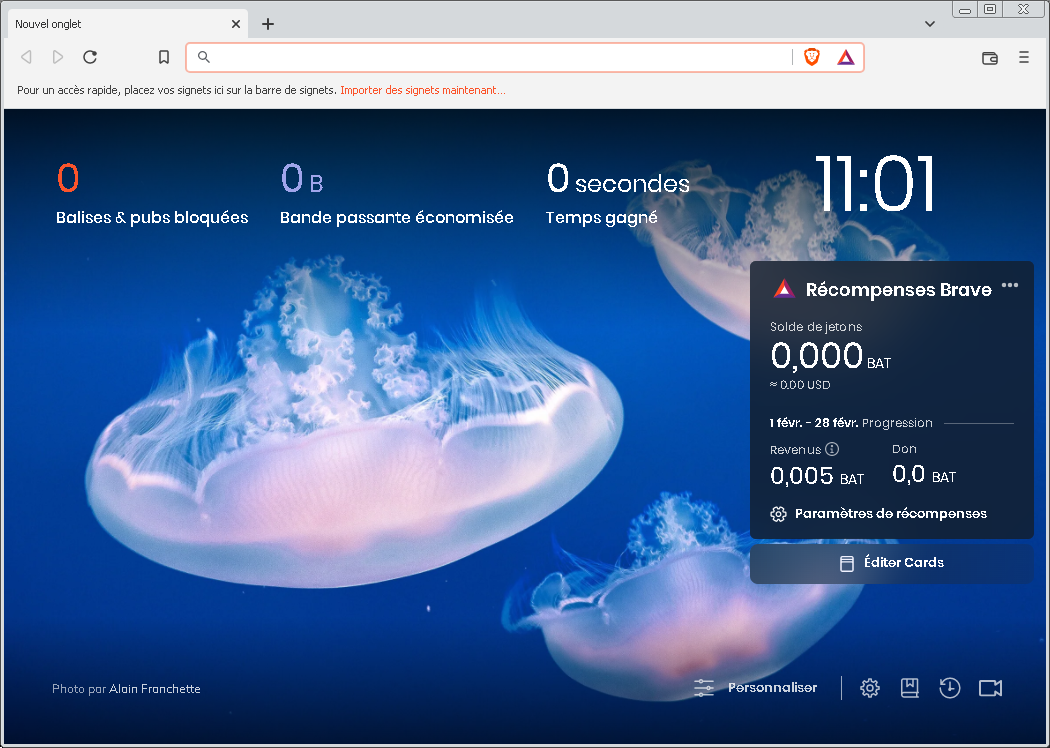Start a Brave Talk video call
The height and width of the screenshot is (748, 1050).
point(990,688)
